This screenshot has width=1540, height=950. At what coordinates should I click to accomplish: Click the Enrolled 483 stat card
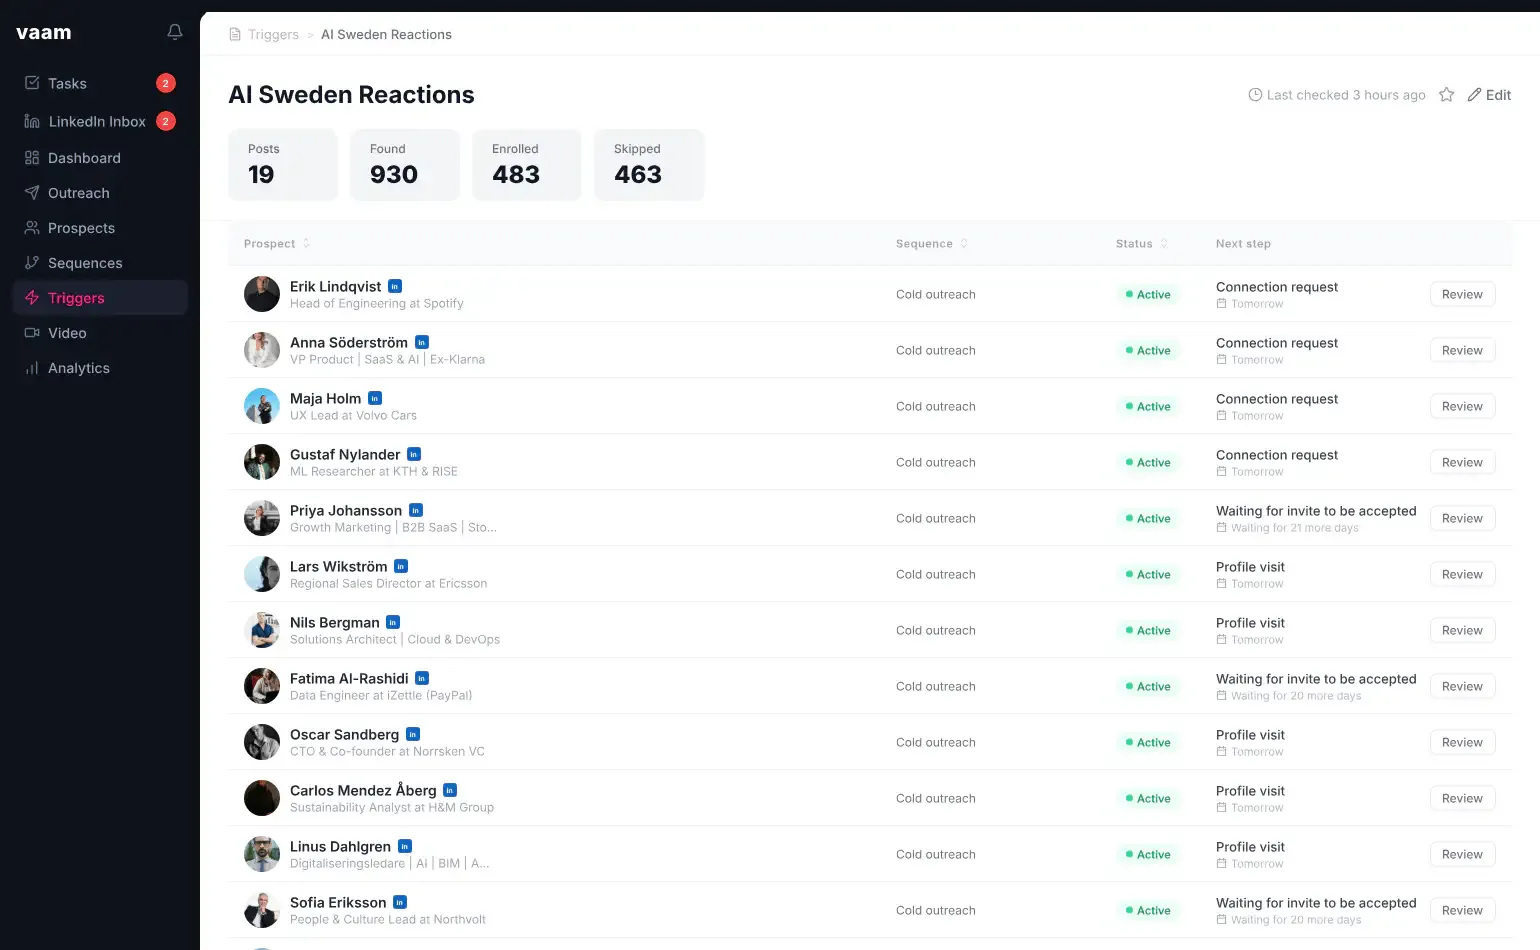(526, 165)
